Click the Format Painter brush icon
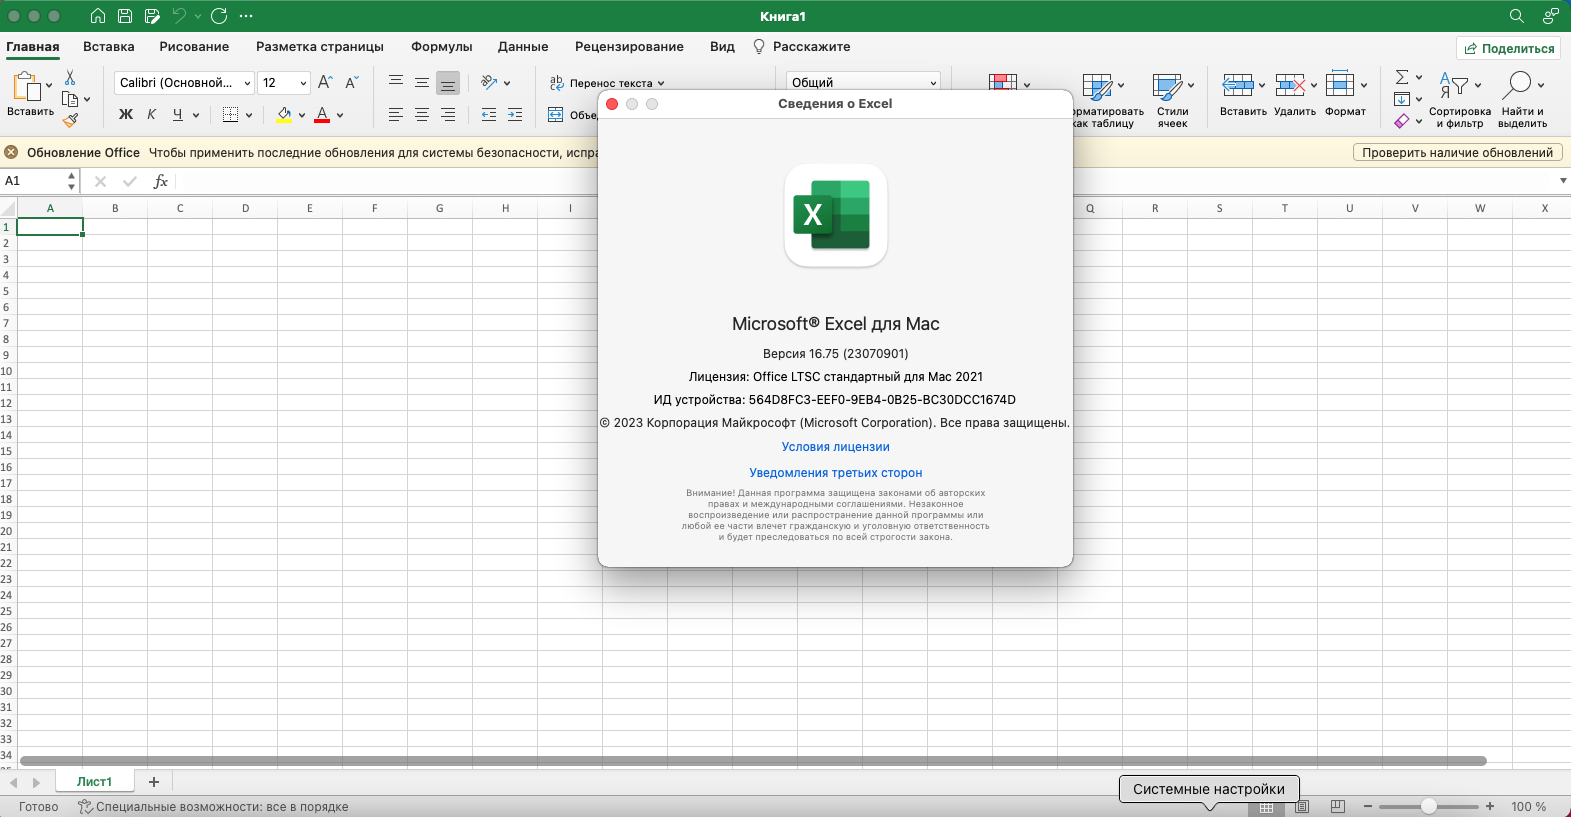Image resolution: width=1571 pixels, height=817 pixels. [70, 121]
